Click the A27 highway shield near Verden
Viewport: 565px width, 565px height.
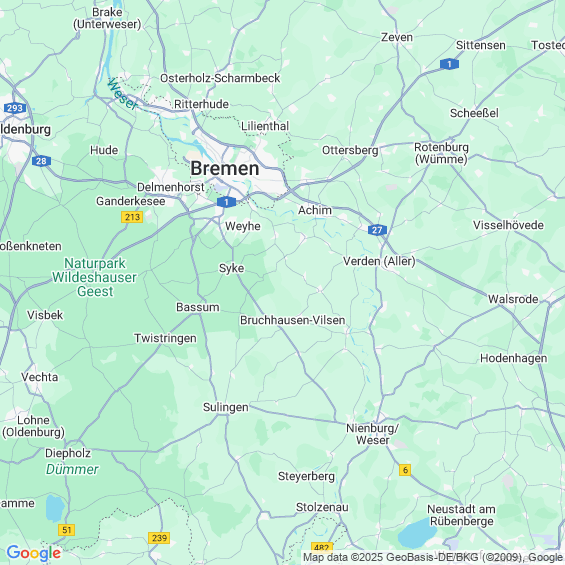[x=377, y=230]
